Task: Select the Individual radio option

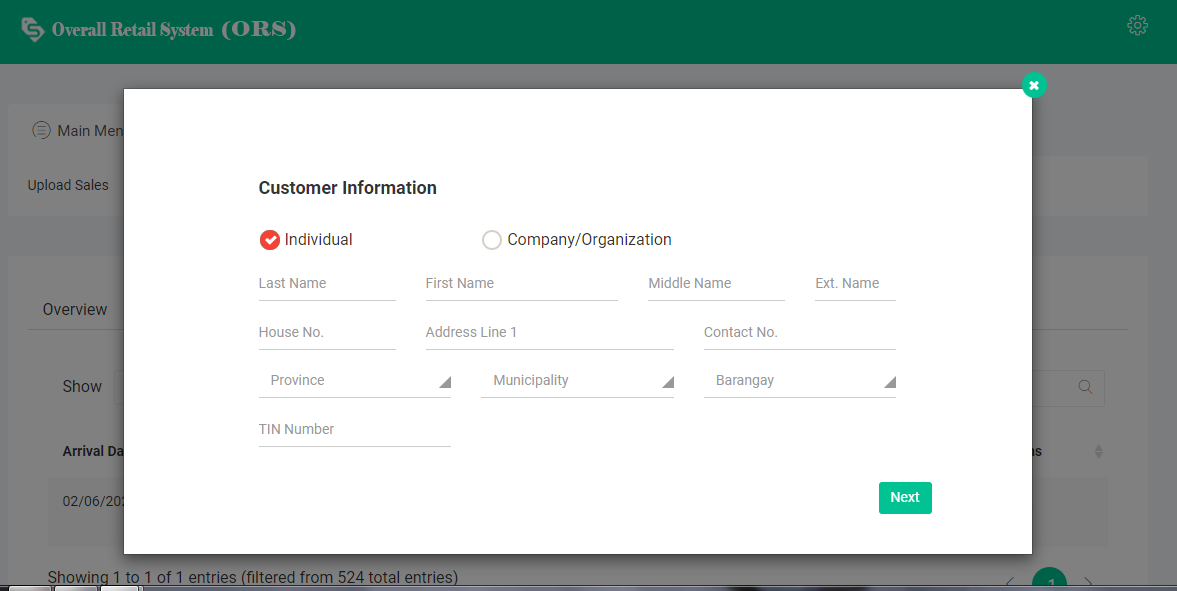Action: click(x=269, y=240)
